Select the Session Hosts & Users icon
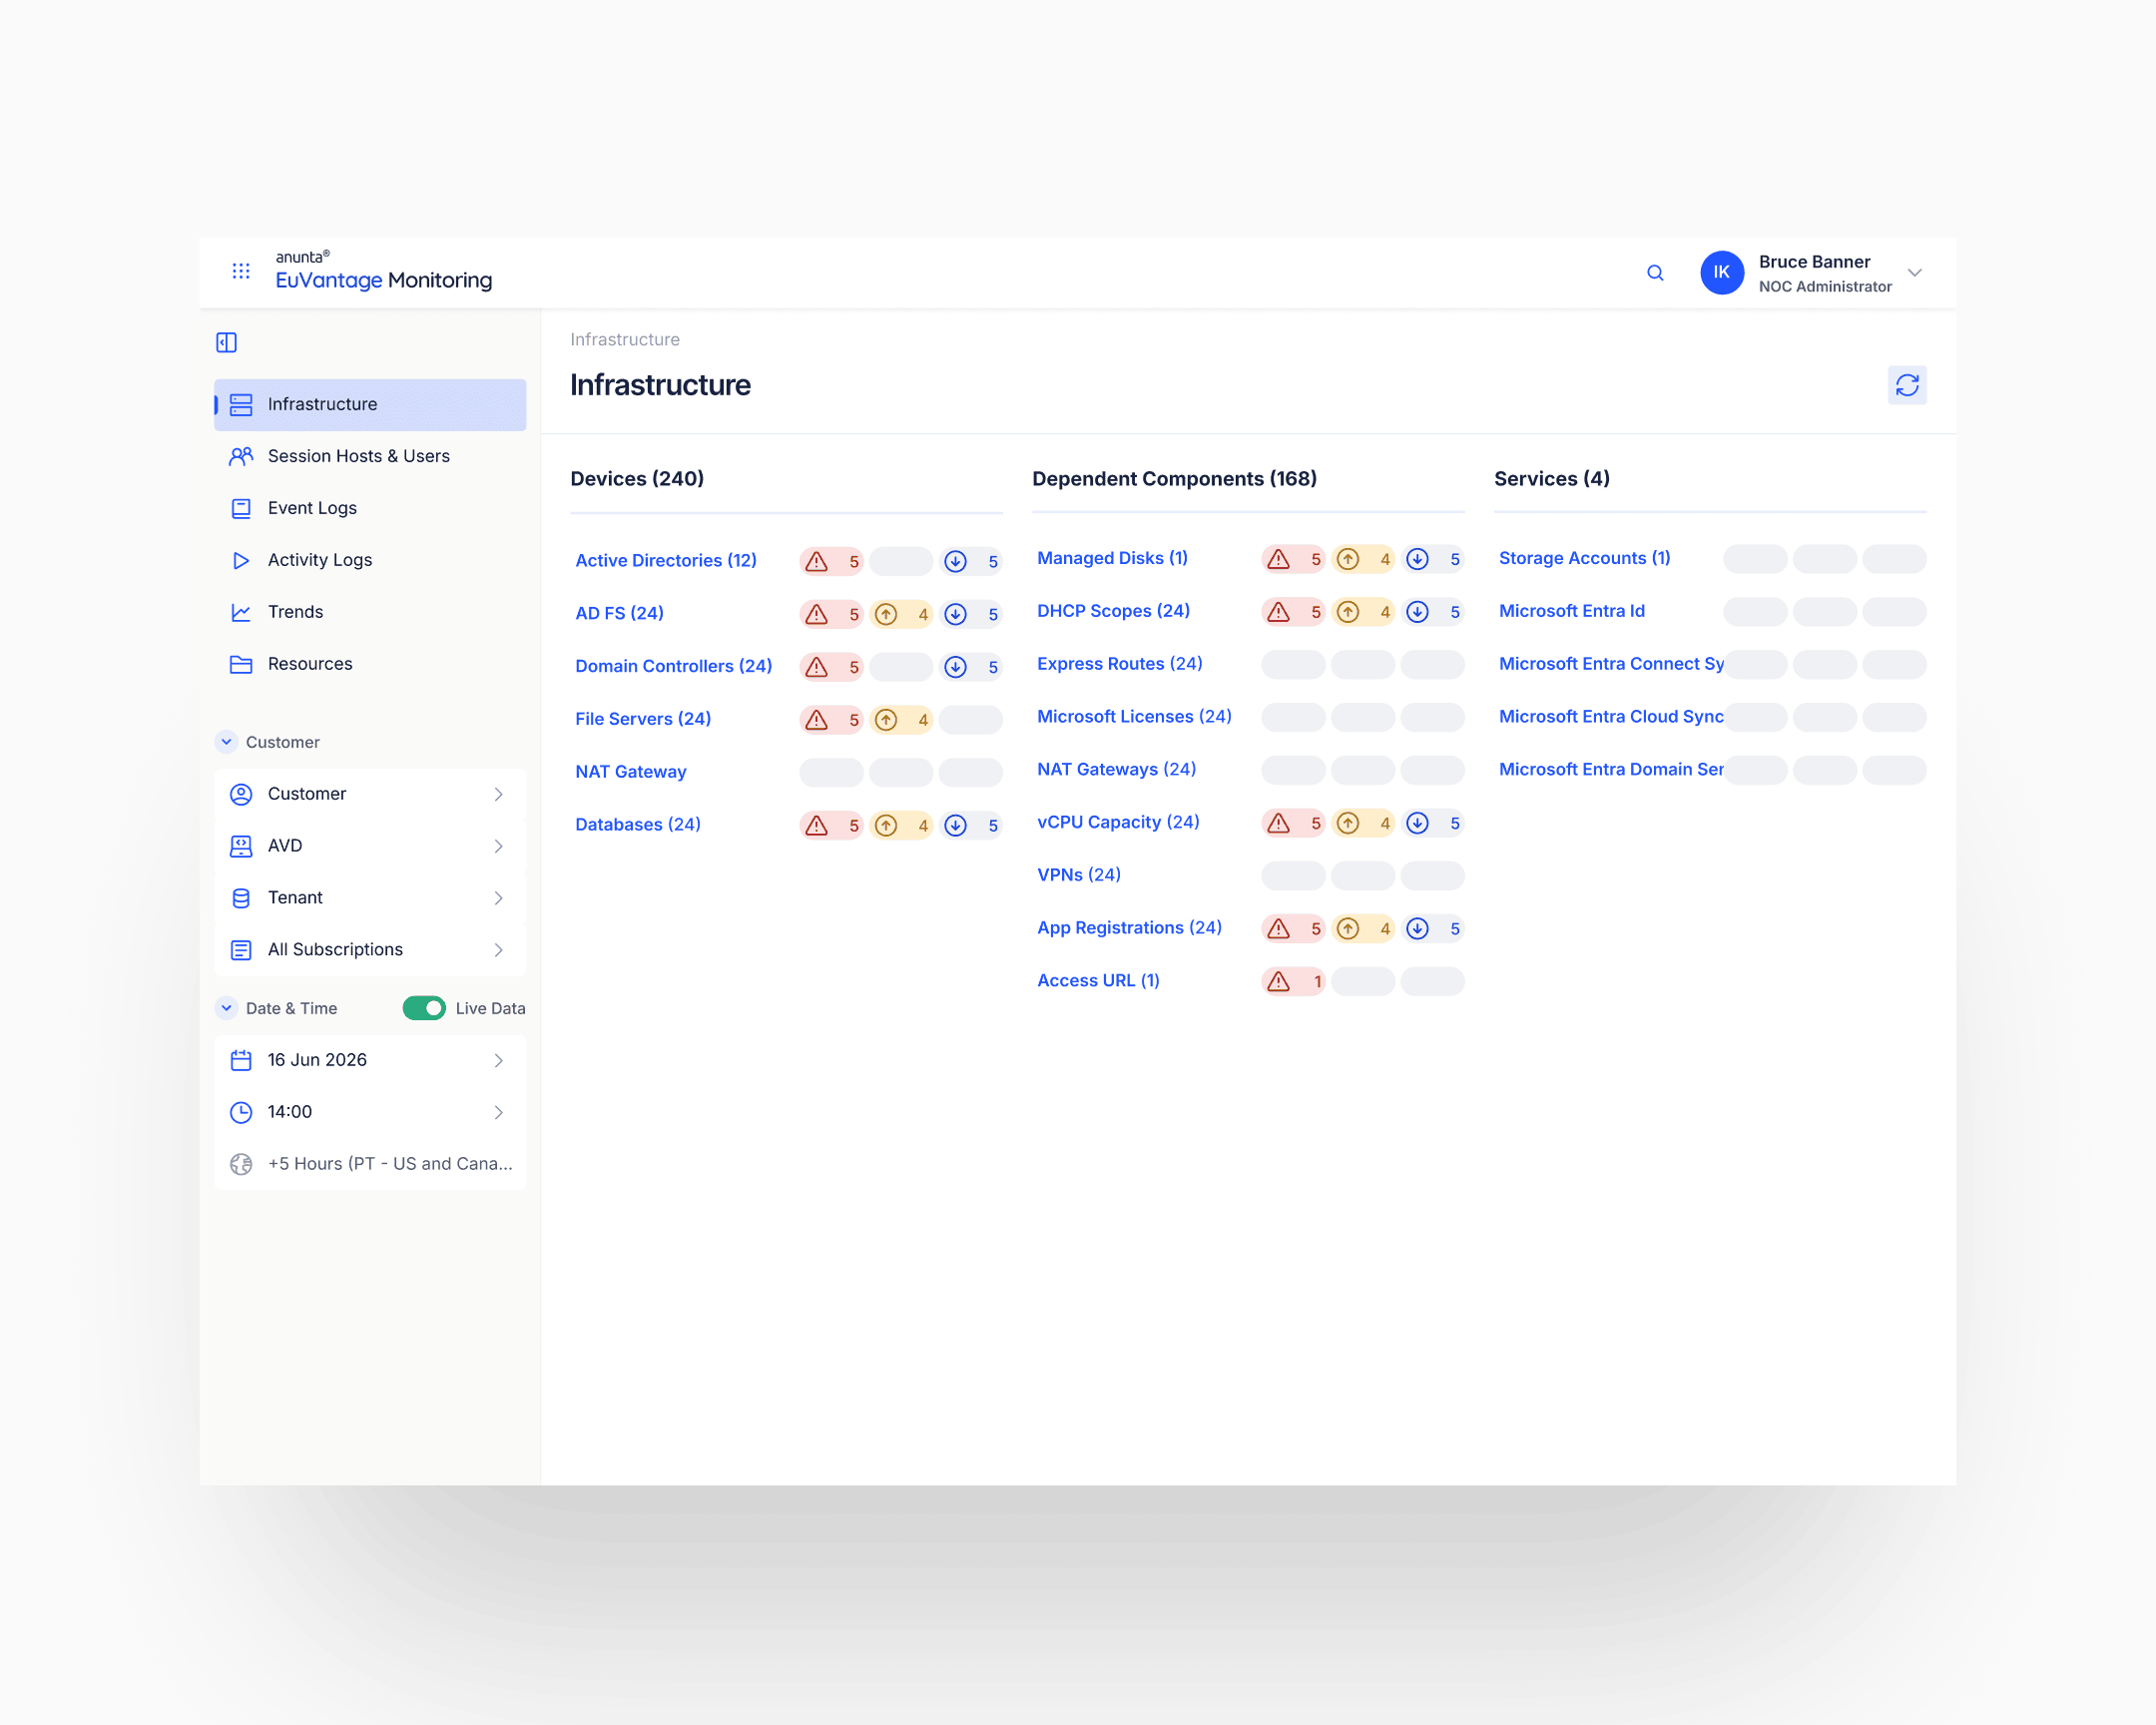This screenshot has height=1725, width=2156. tap(241, 456)
